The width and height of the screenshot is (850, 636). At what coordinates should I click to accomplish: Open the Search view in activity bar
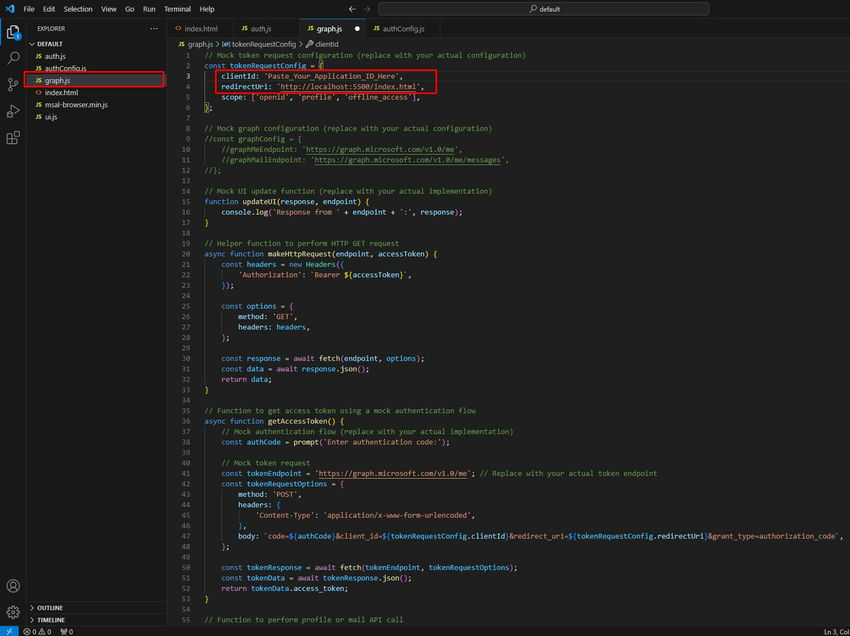tap(13, 59)
